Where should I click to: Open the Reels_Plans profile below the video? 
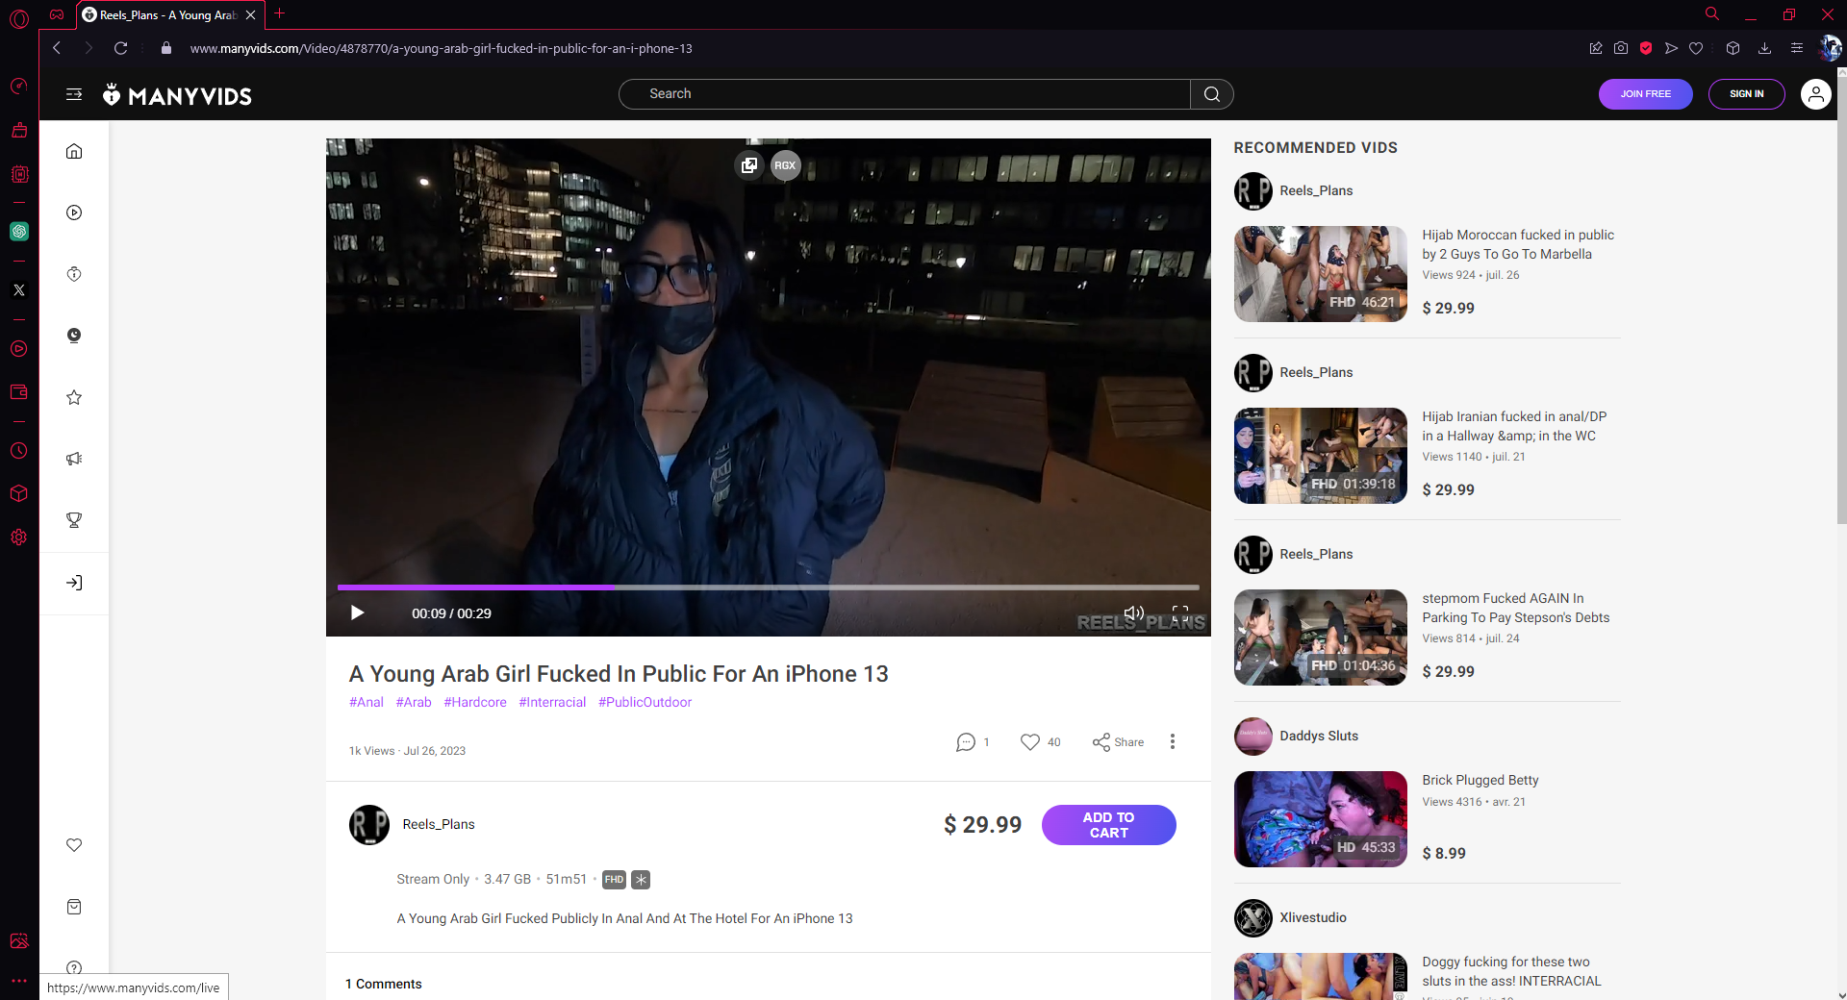click(x=438, y=824)
